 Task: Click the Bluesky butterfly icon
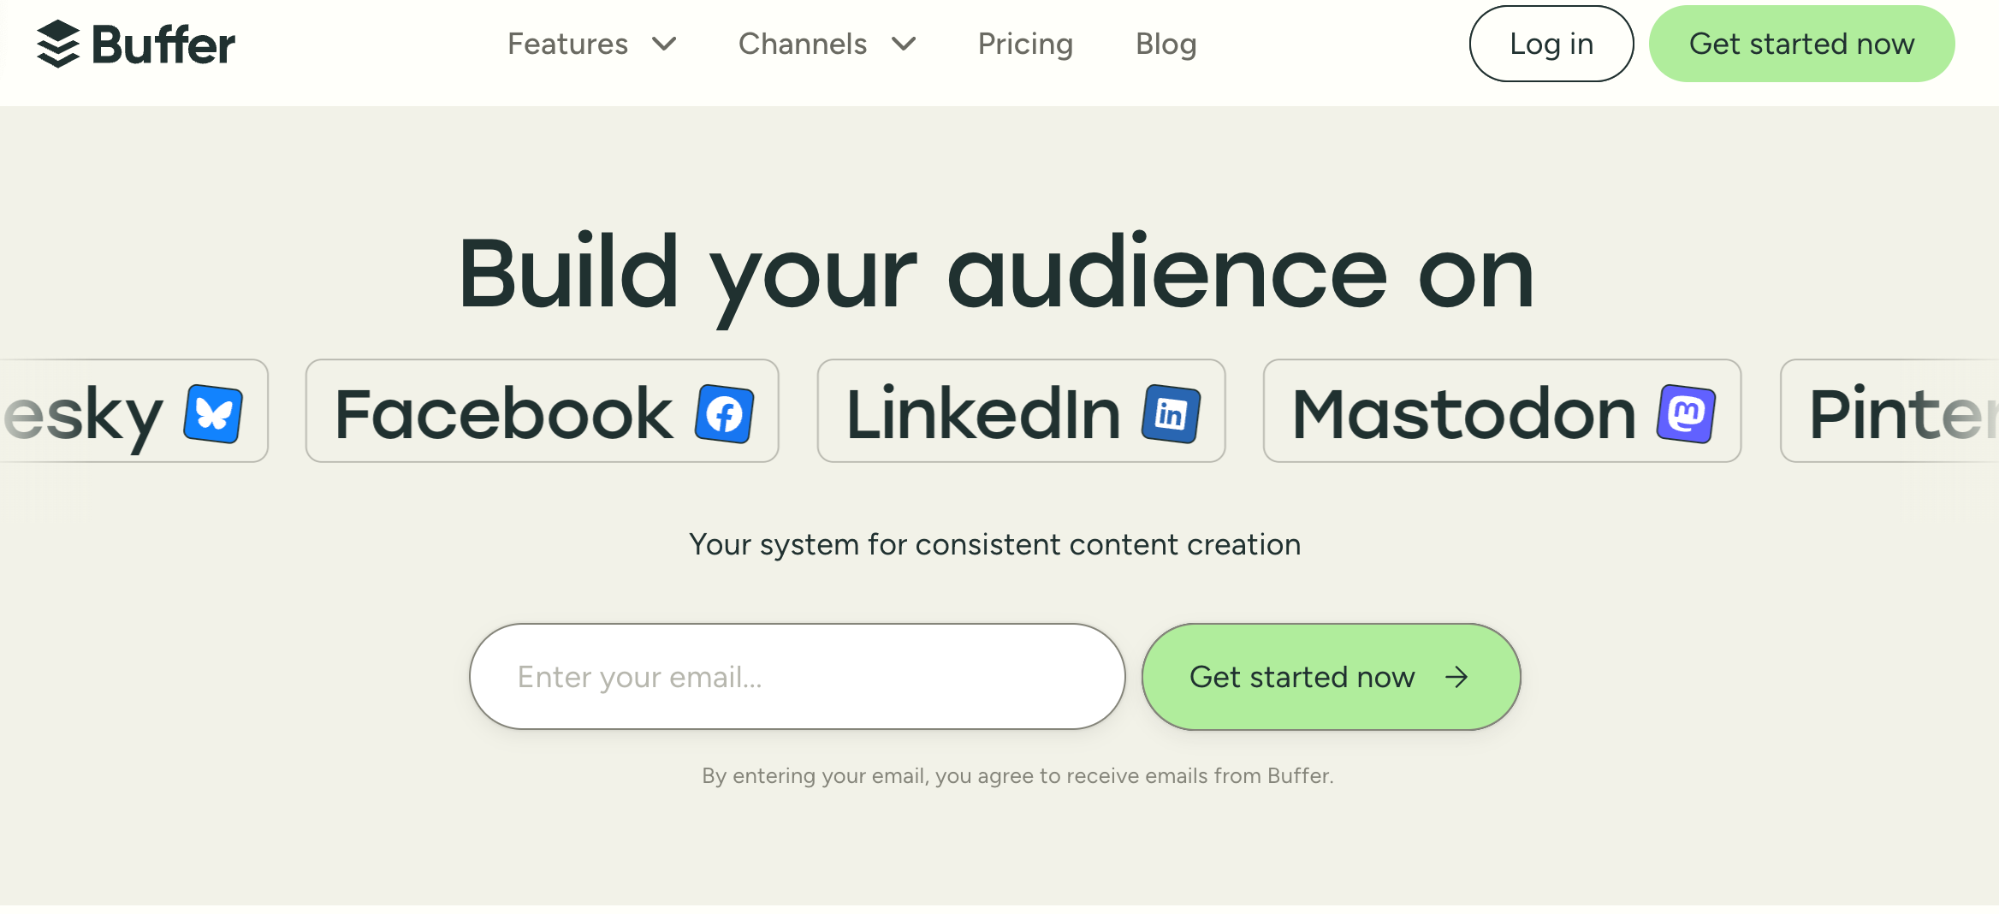213,413
